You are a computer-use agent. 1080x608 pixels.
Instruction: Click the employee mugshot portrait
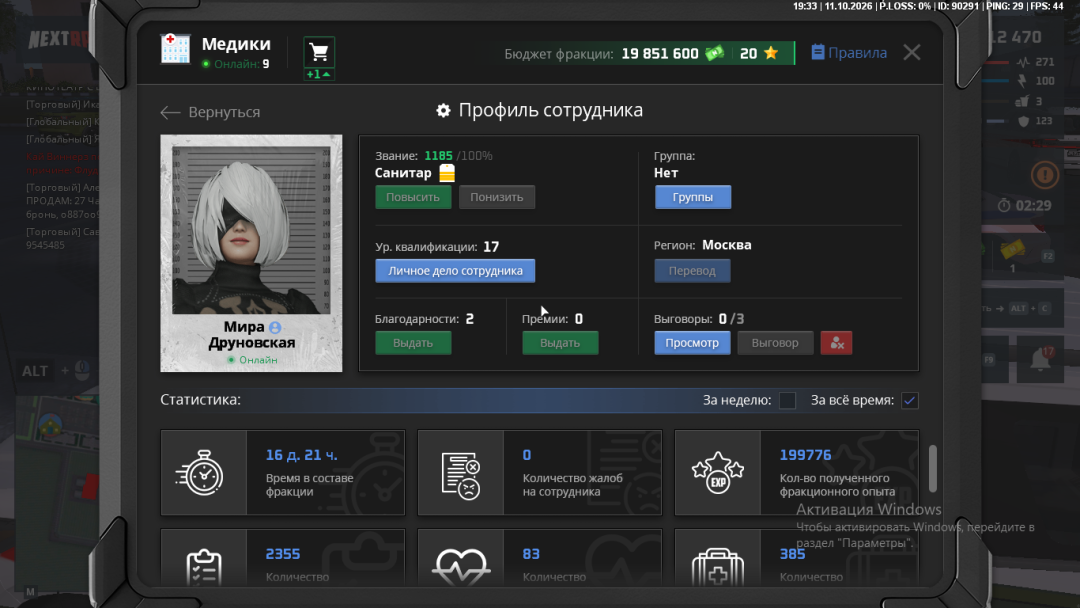(251, 230)
